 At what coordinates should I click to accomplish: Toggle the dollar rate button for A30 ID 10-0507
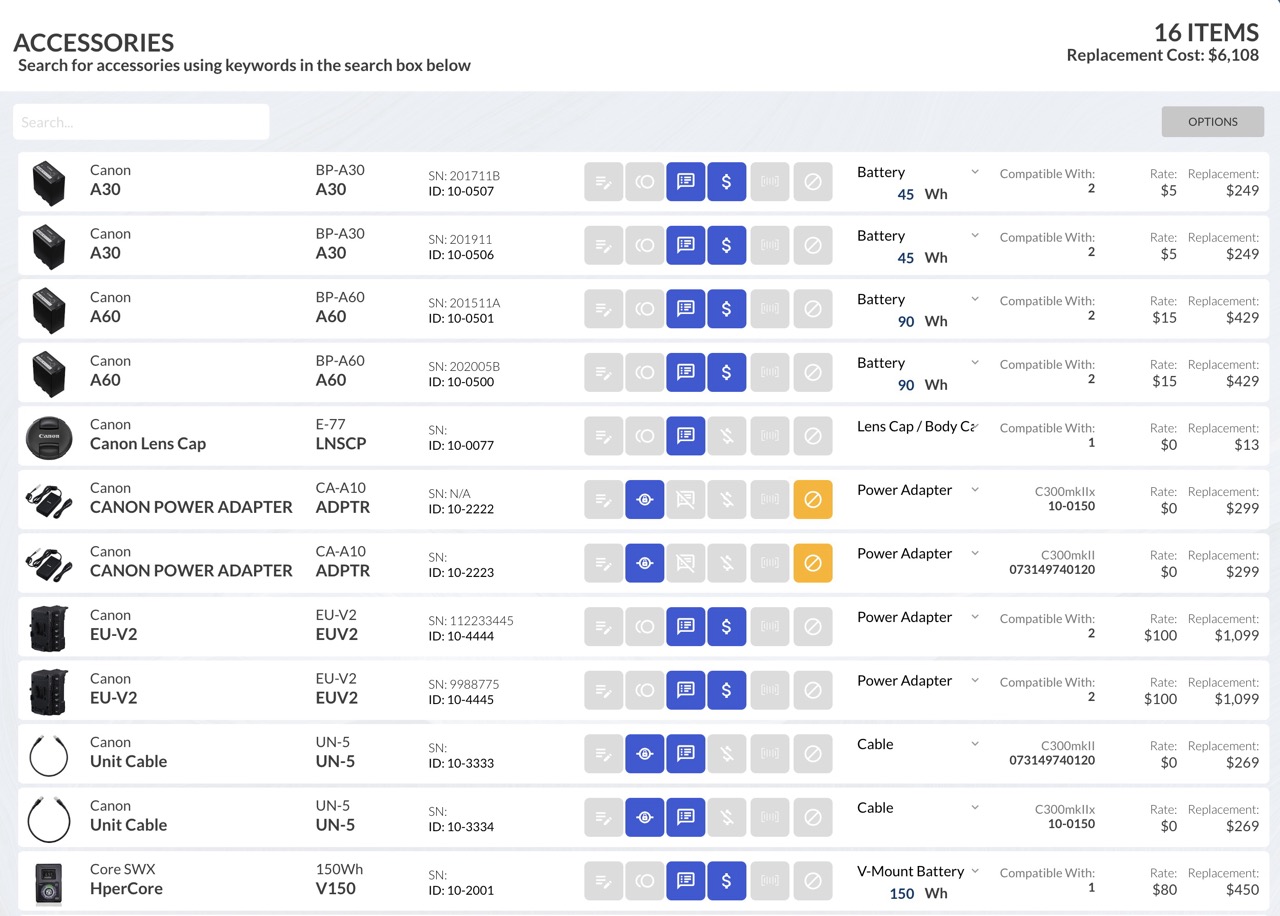(727, 182)
